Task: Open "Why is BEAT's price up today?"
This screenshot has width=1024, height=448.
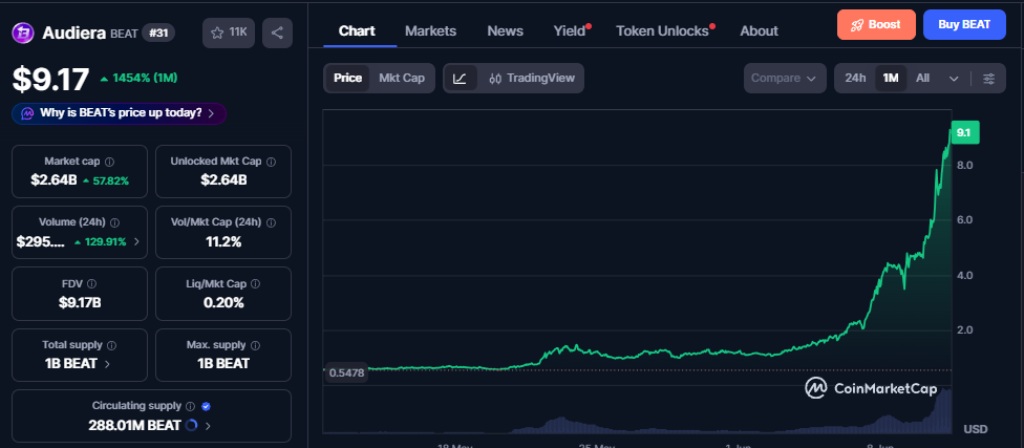Action: (x=119, y=113)
